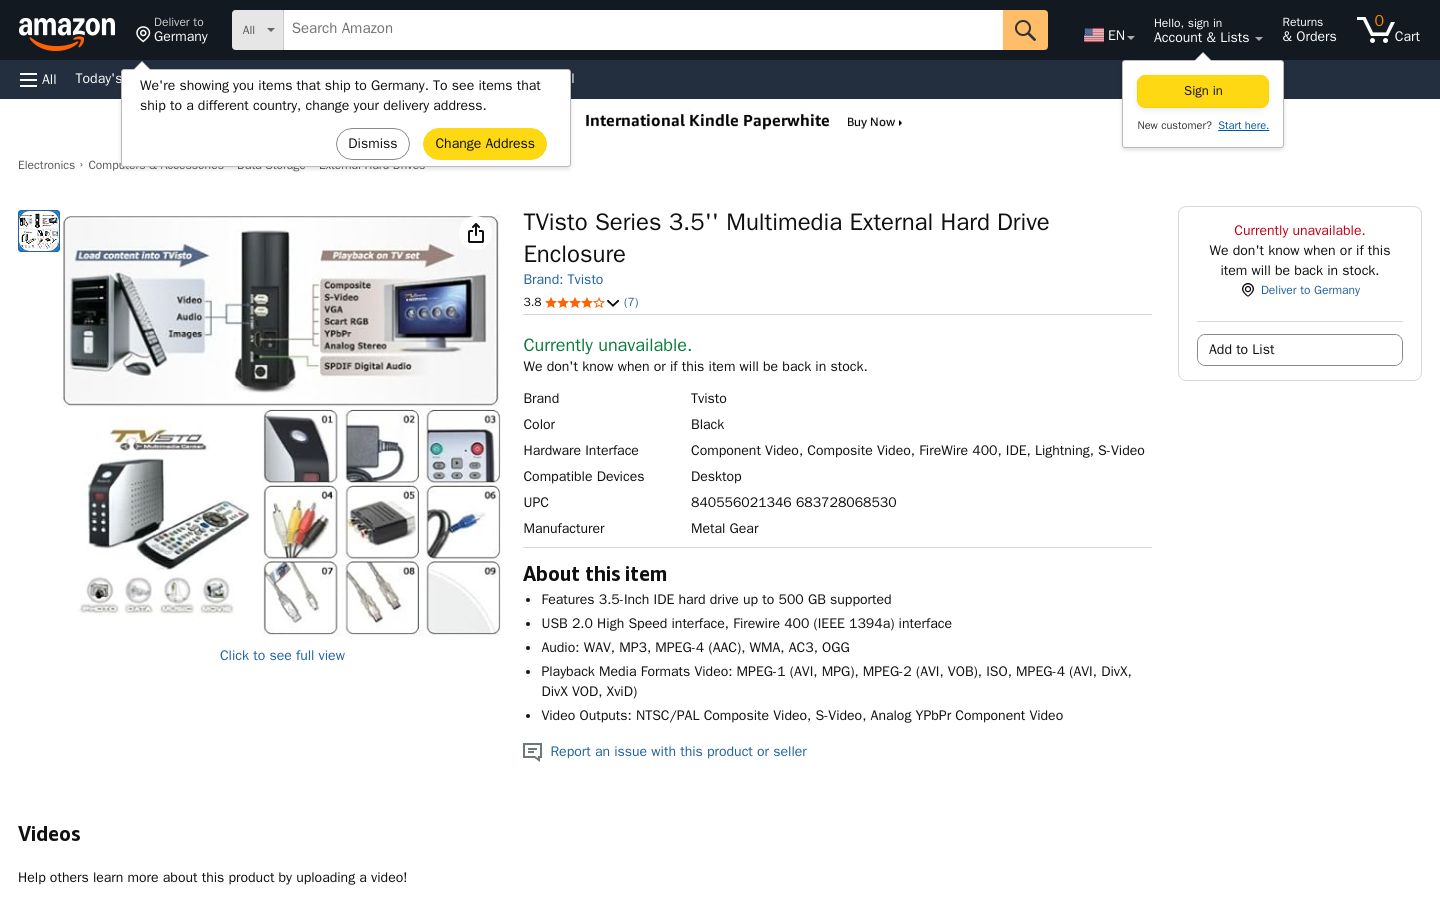Click the yellow Sign in button
The image size is (1440, 900).
click(1203, 91)
